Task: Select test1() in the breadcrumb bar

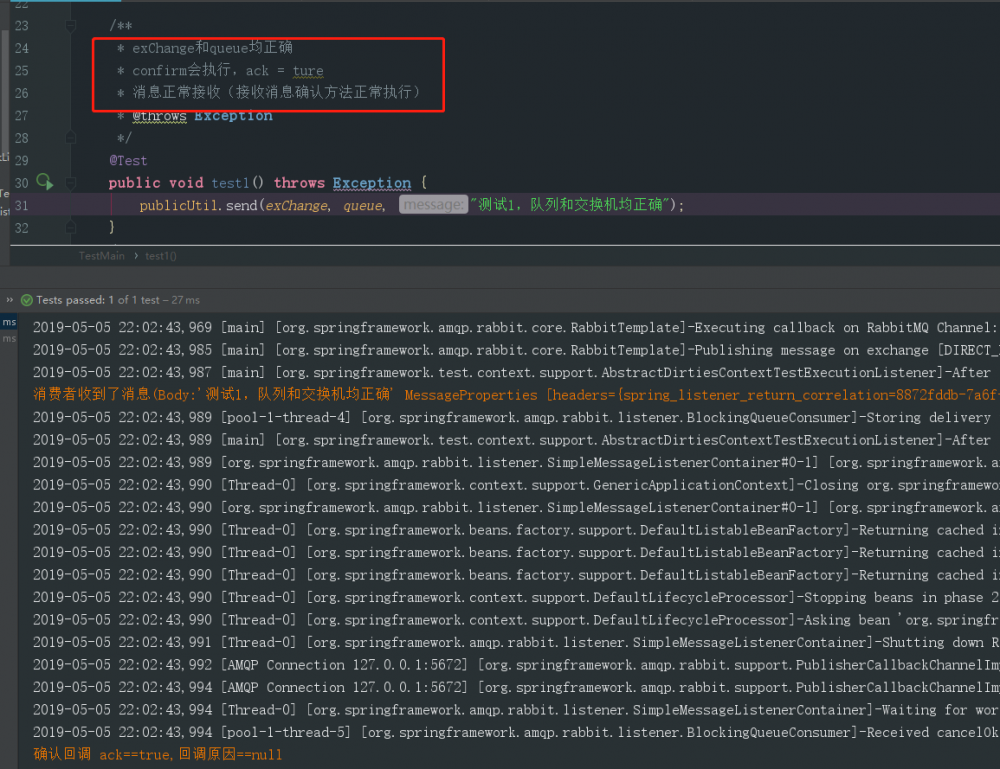Action: click(161, 256)
